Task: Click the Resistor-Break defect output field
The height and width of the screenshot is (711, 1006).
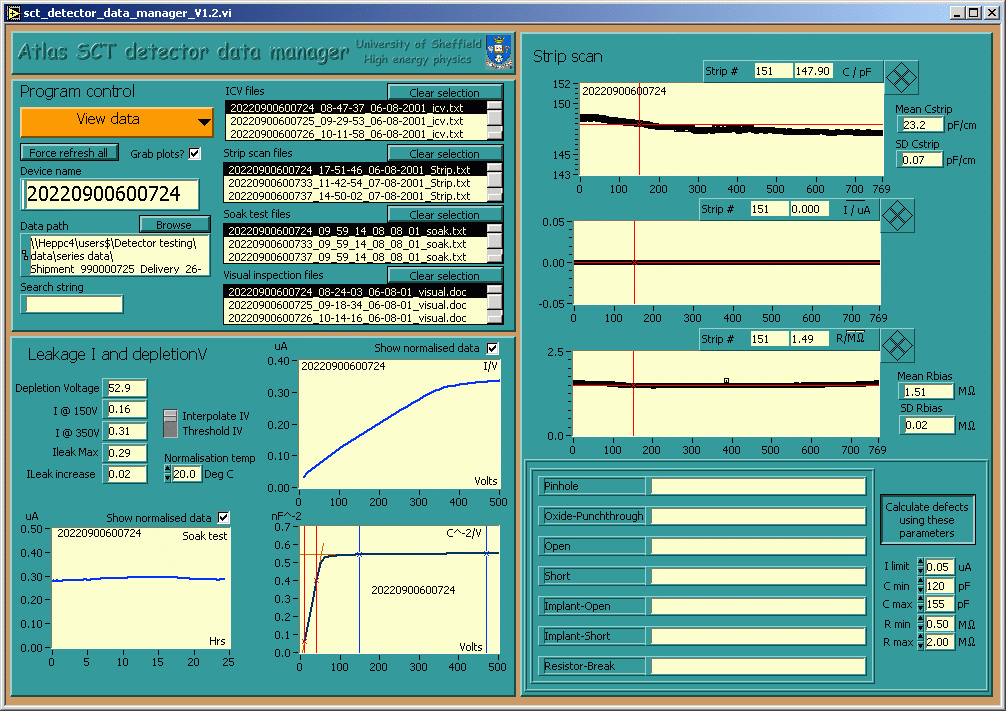Action: coord(758,667)
